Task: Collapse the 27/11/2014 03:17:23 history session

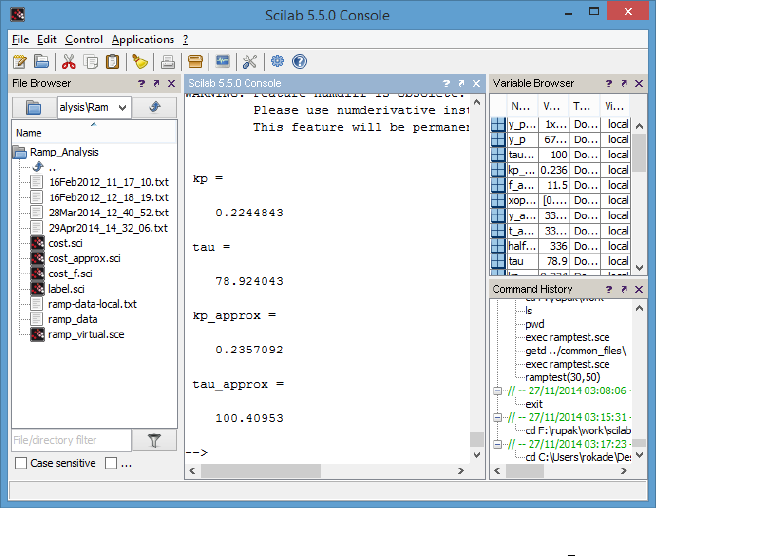Action: pos(498,444)
